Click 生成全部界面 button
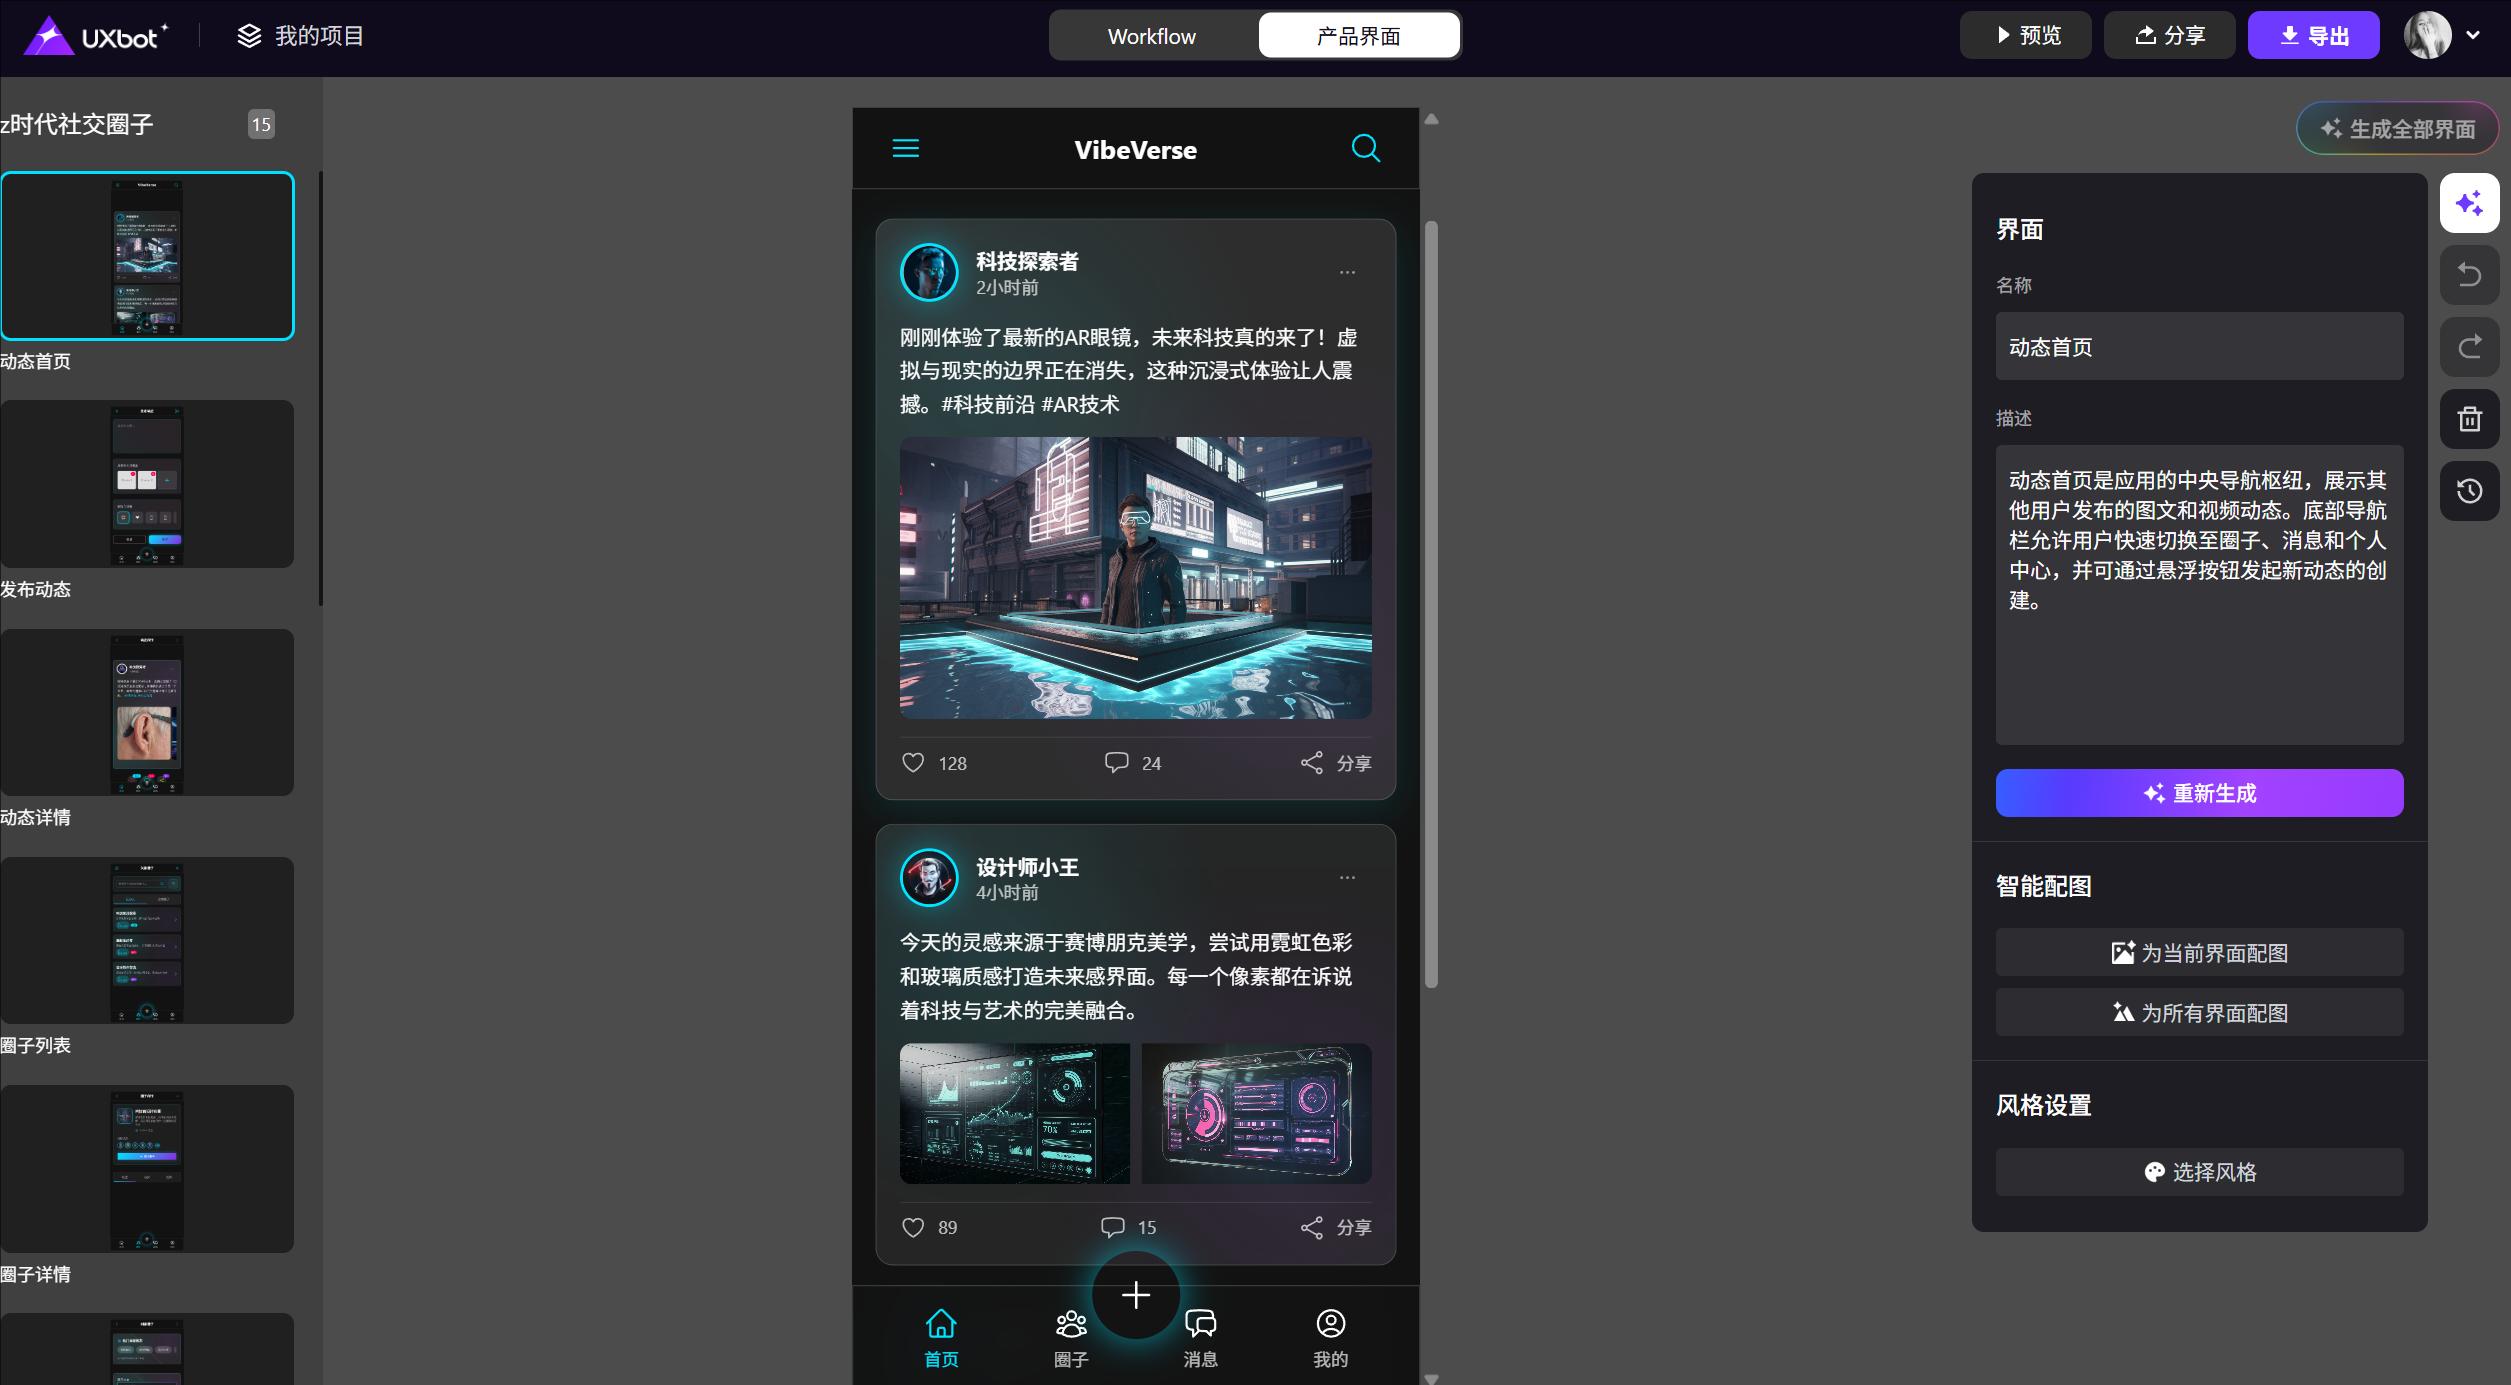 click(2397, 129)
